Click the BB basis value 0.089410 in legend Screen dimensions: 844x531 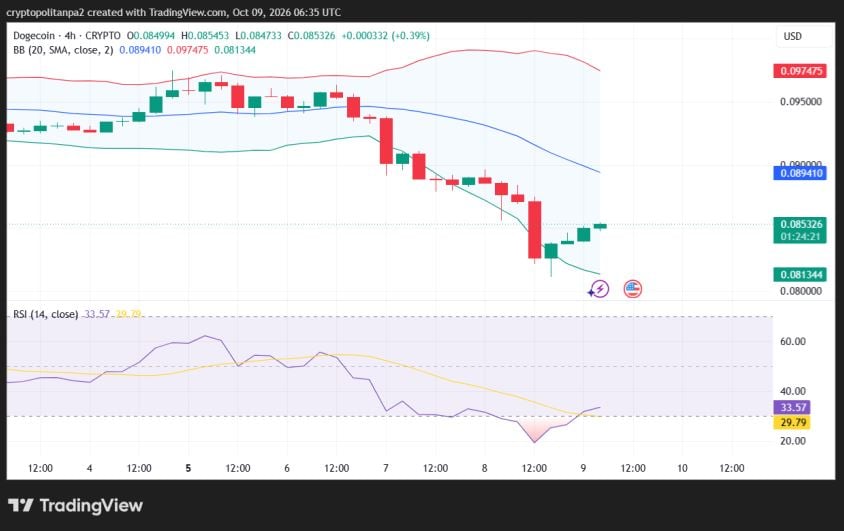(x=140, y=50)
